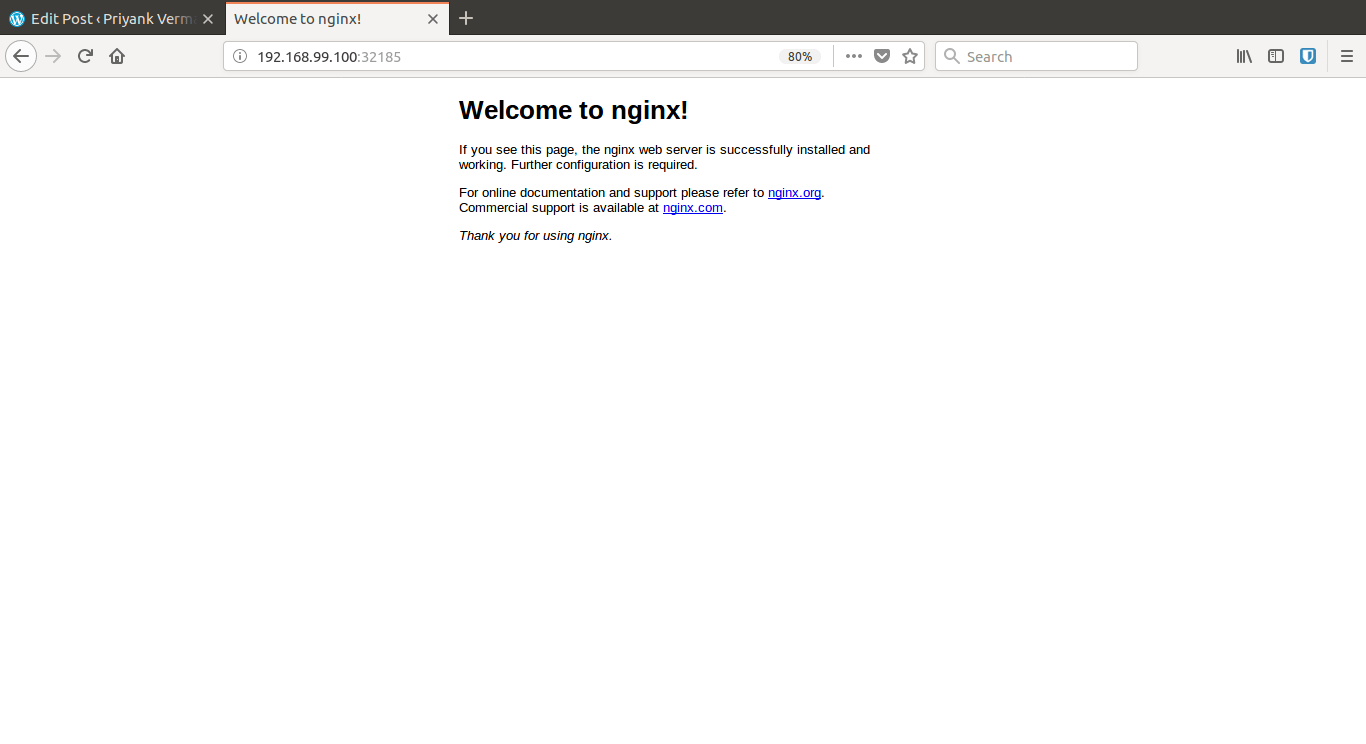Bookmark this page with the star icon
The width and height of the screenshot is (1366, 744).
909,56
